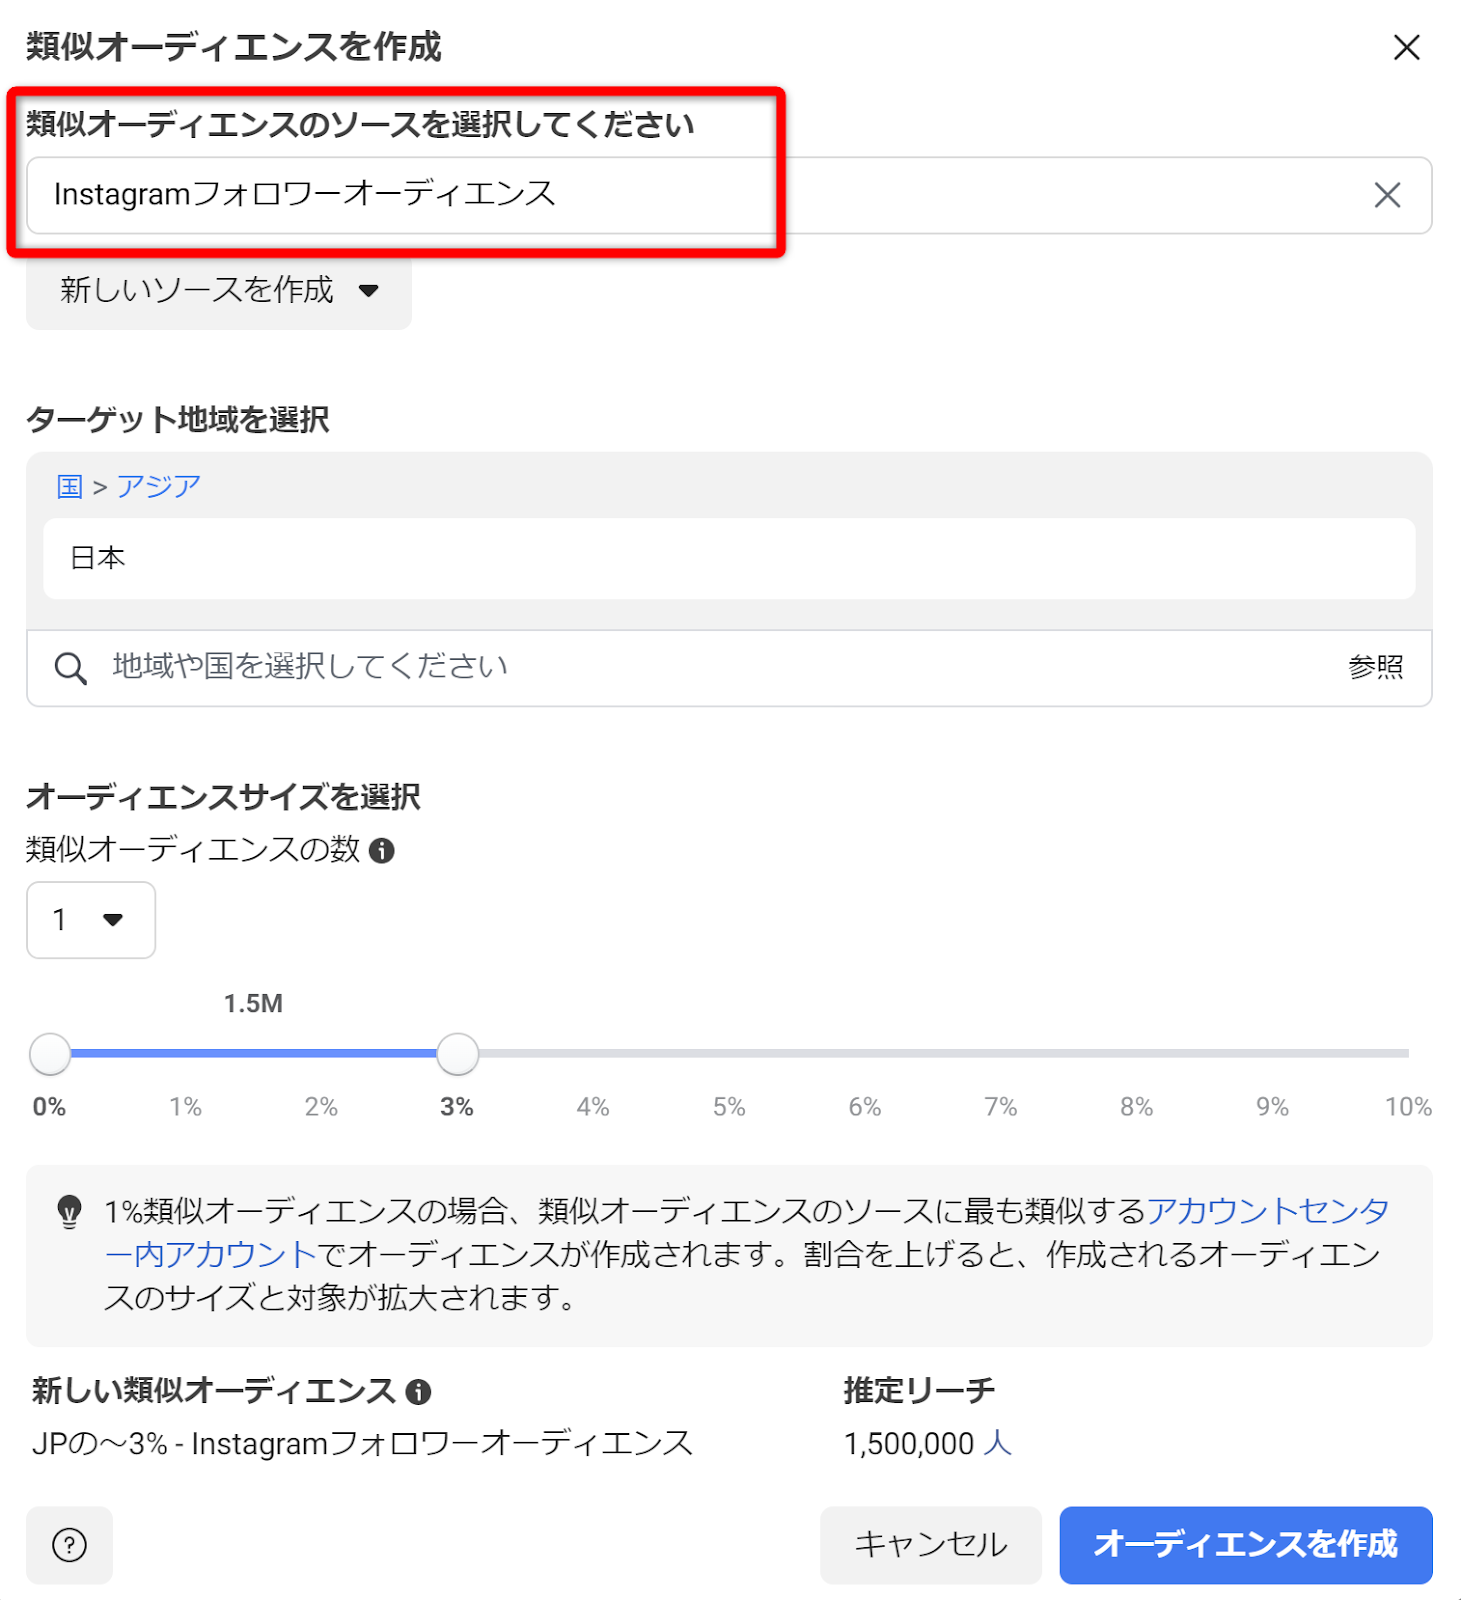Close the lookalike audience dialog
The image size is (1461, 1600).
(x=1406, y=47)
